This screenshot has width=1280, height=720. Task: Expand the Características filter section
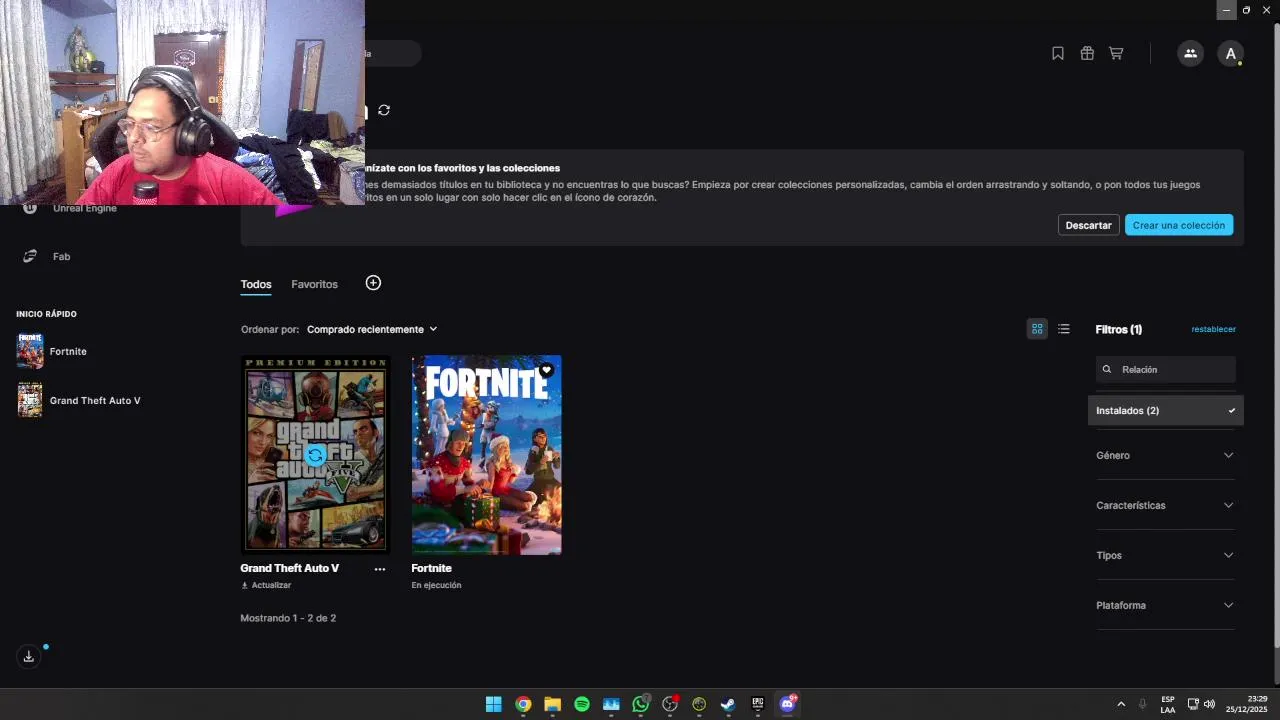tap(1165, 505)
